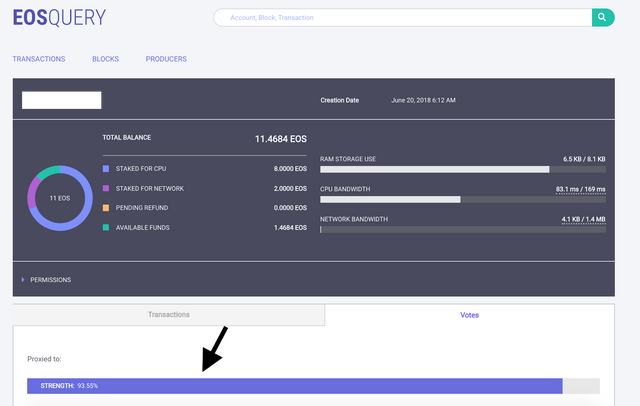The image size is (640, 406).
Task: Click the TOTAL BALANCE label
Action: 127,138
